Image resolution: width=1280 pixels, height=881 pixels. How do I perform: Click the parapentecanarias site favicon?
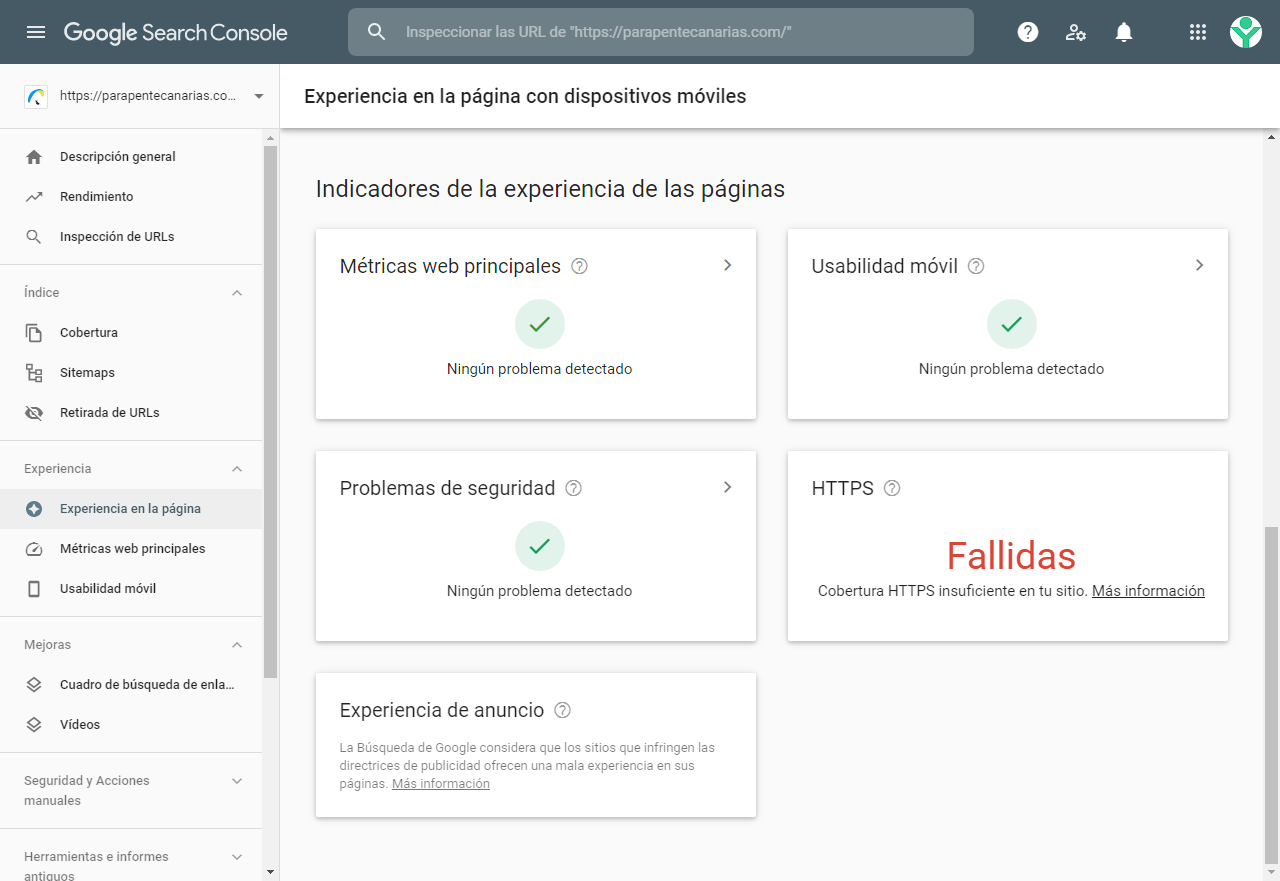click(x=36, y=96)
